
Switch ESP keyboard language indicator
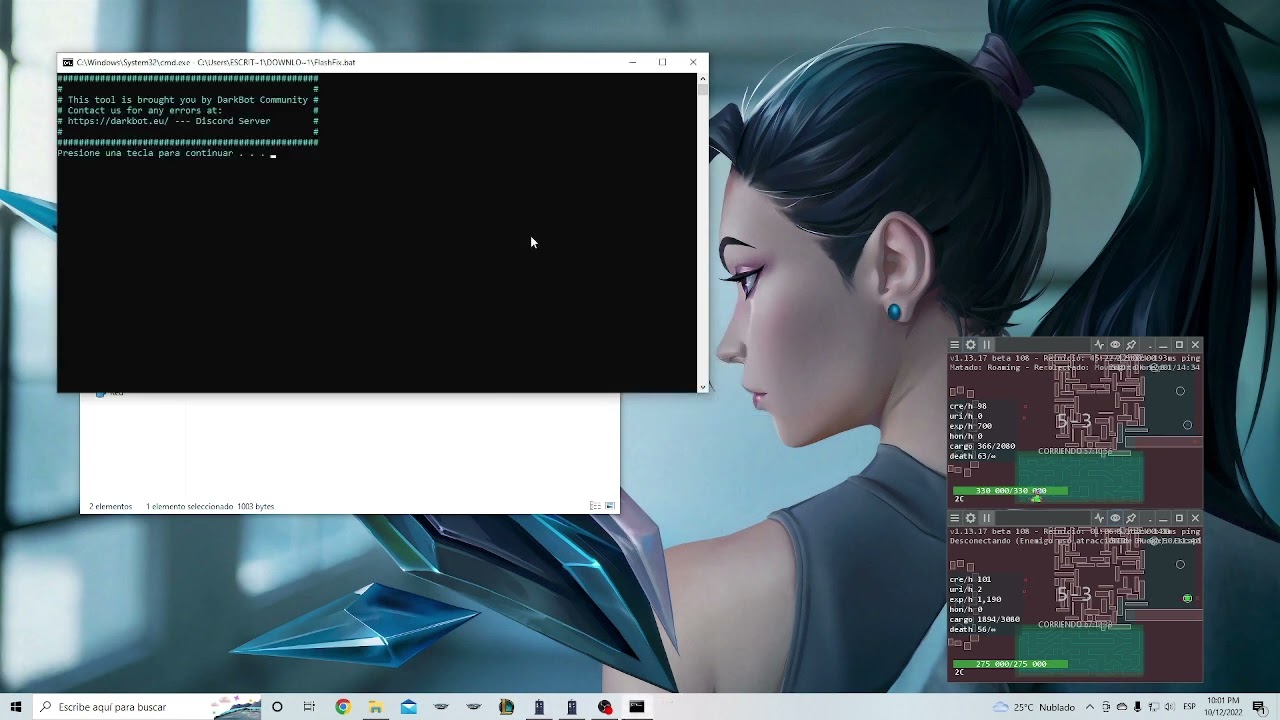tap(1189, 707)
